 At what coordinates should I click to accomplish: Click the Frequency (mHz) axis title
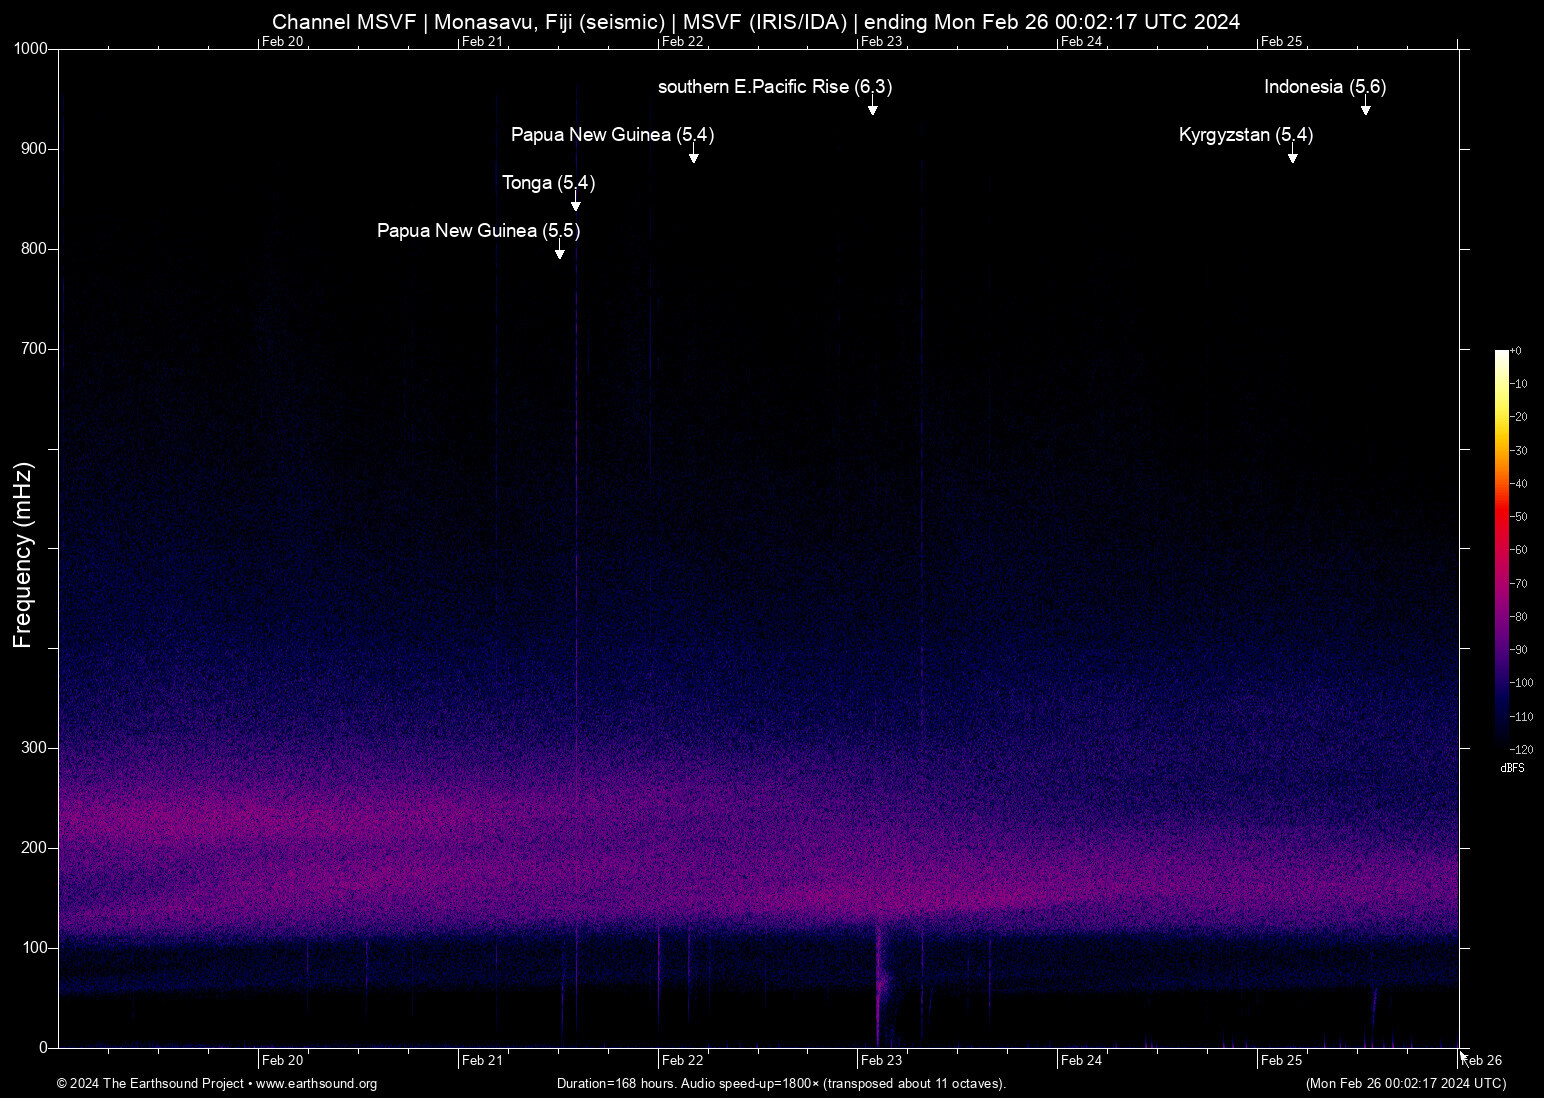[23, 555]
